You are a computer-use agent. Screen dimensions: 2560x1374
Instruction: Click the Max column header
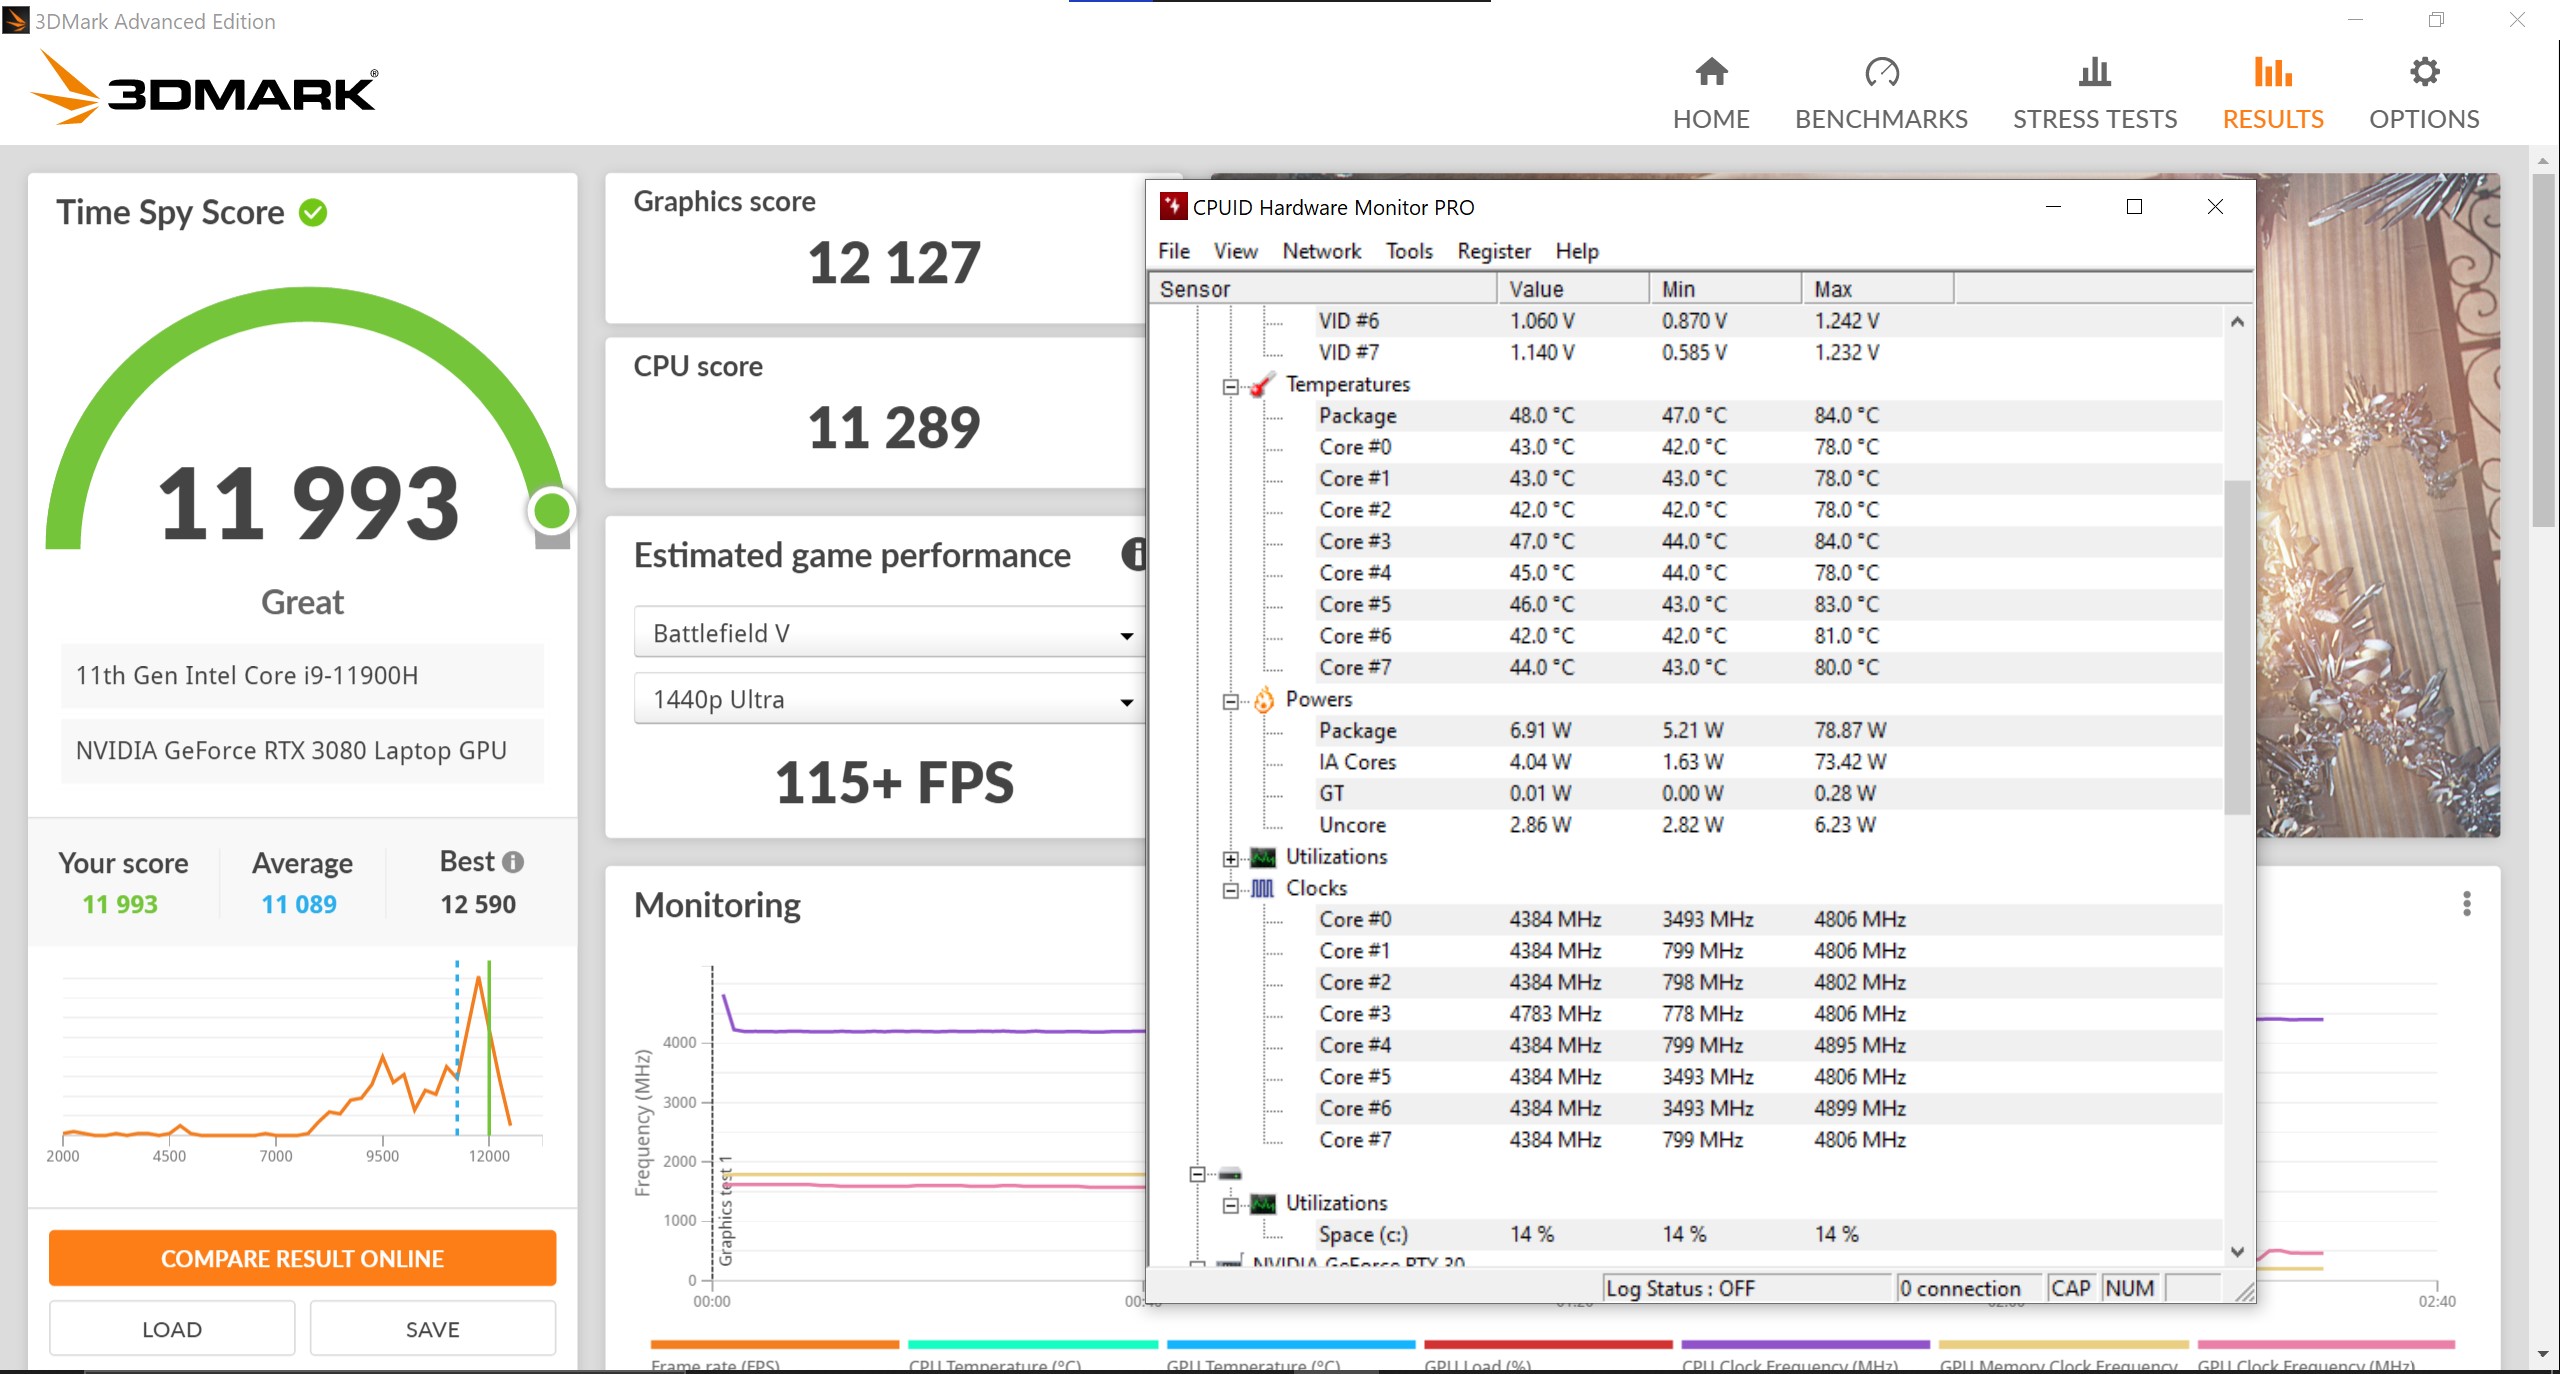point(1877,289)
